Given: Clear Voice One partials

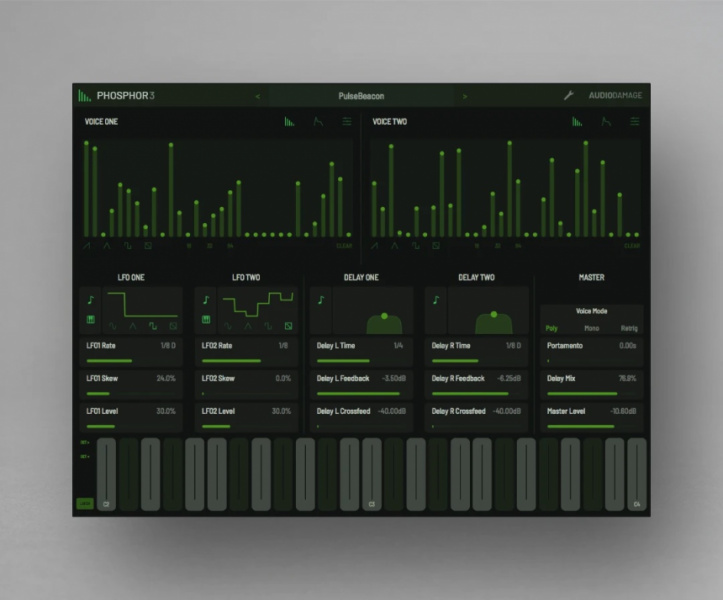Looking at the screenshot, I should [x=344, y=246].
